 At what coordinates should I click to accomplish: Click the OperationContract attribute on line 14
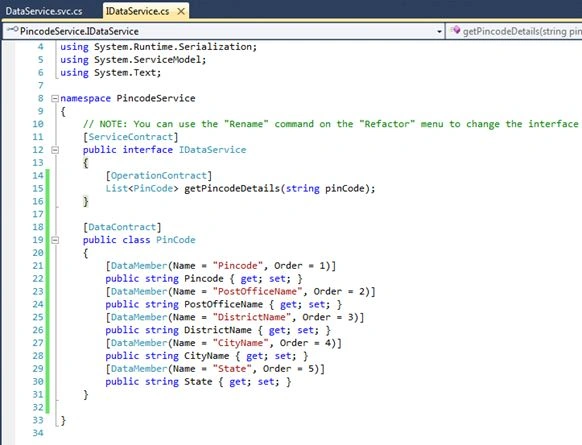point(159,176)
